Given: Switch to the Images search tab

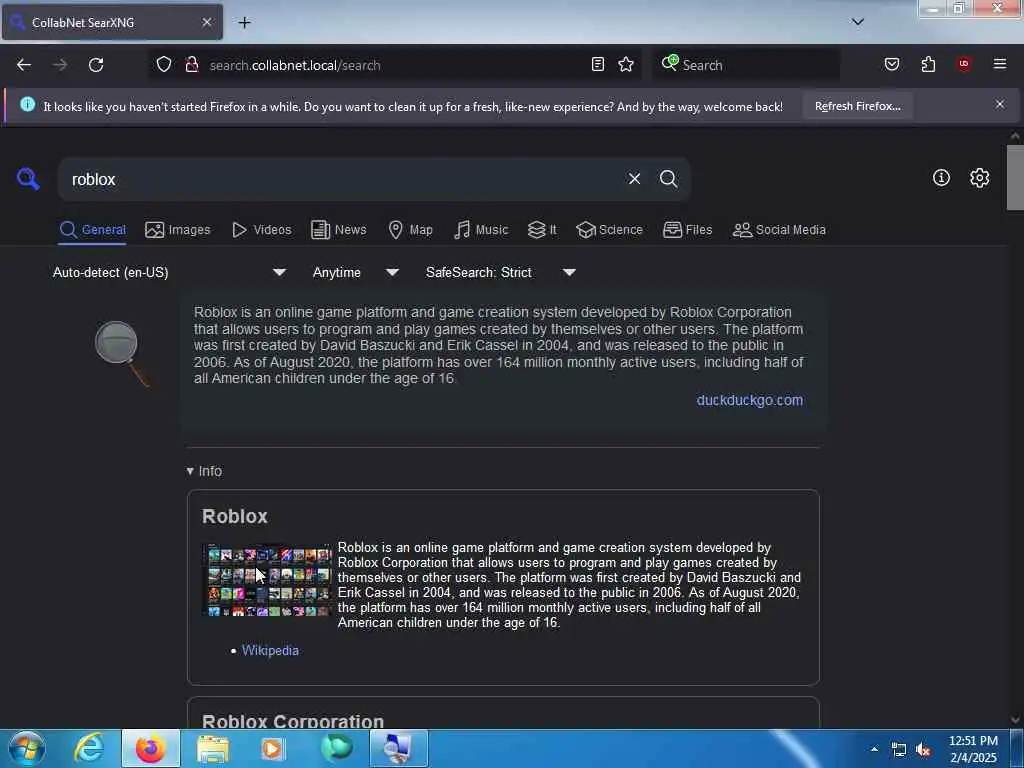Looking at the screenshot, I should coord(178,230).
